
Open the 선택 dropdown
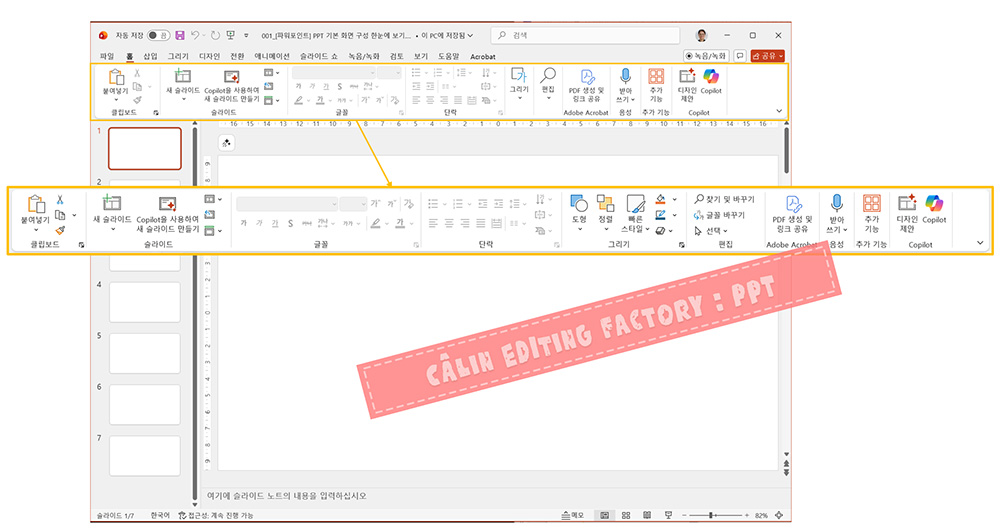710,230
